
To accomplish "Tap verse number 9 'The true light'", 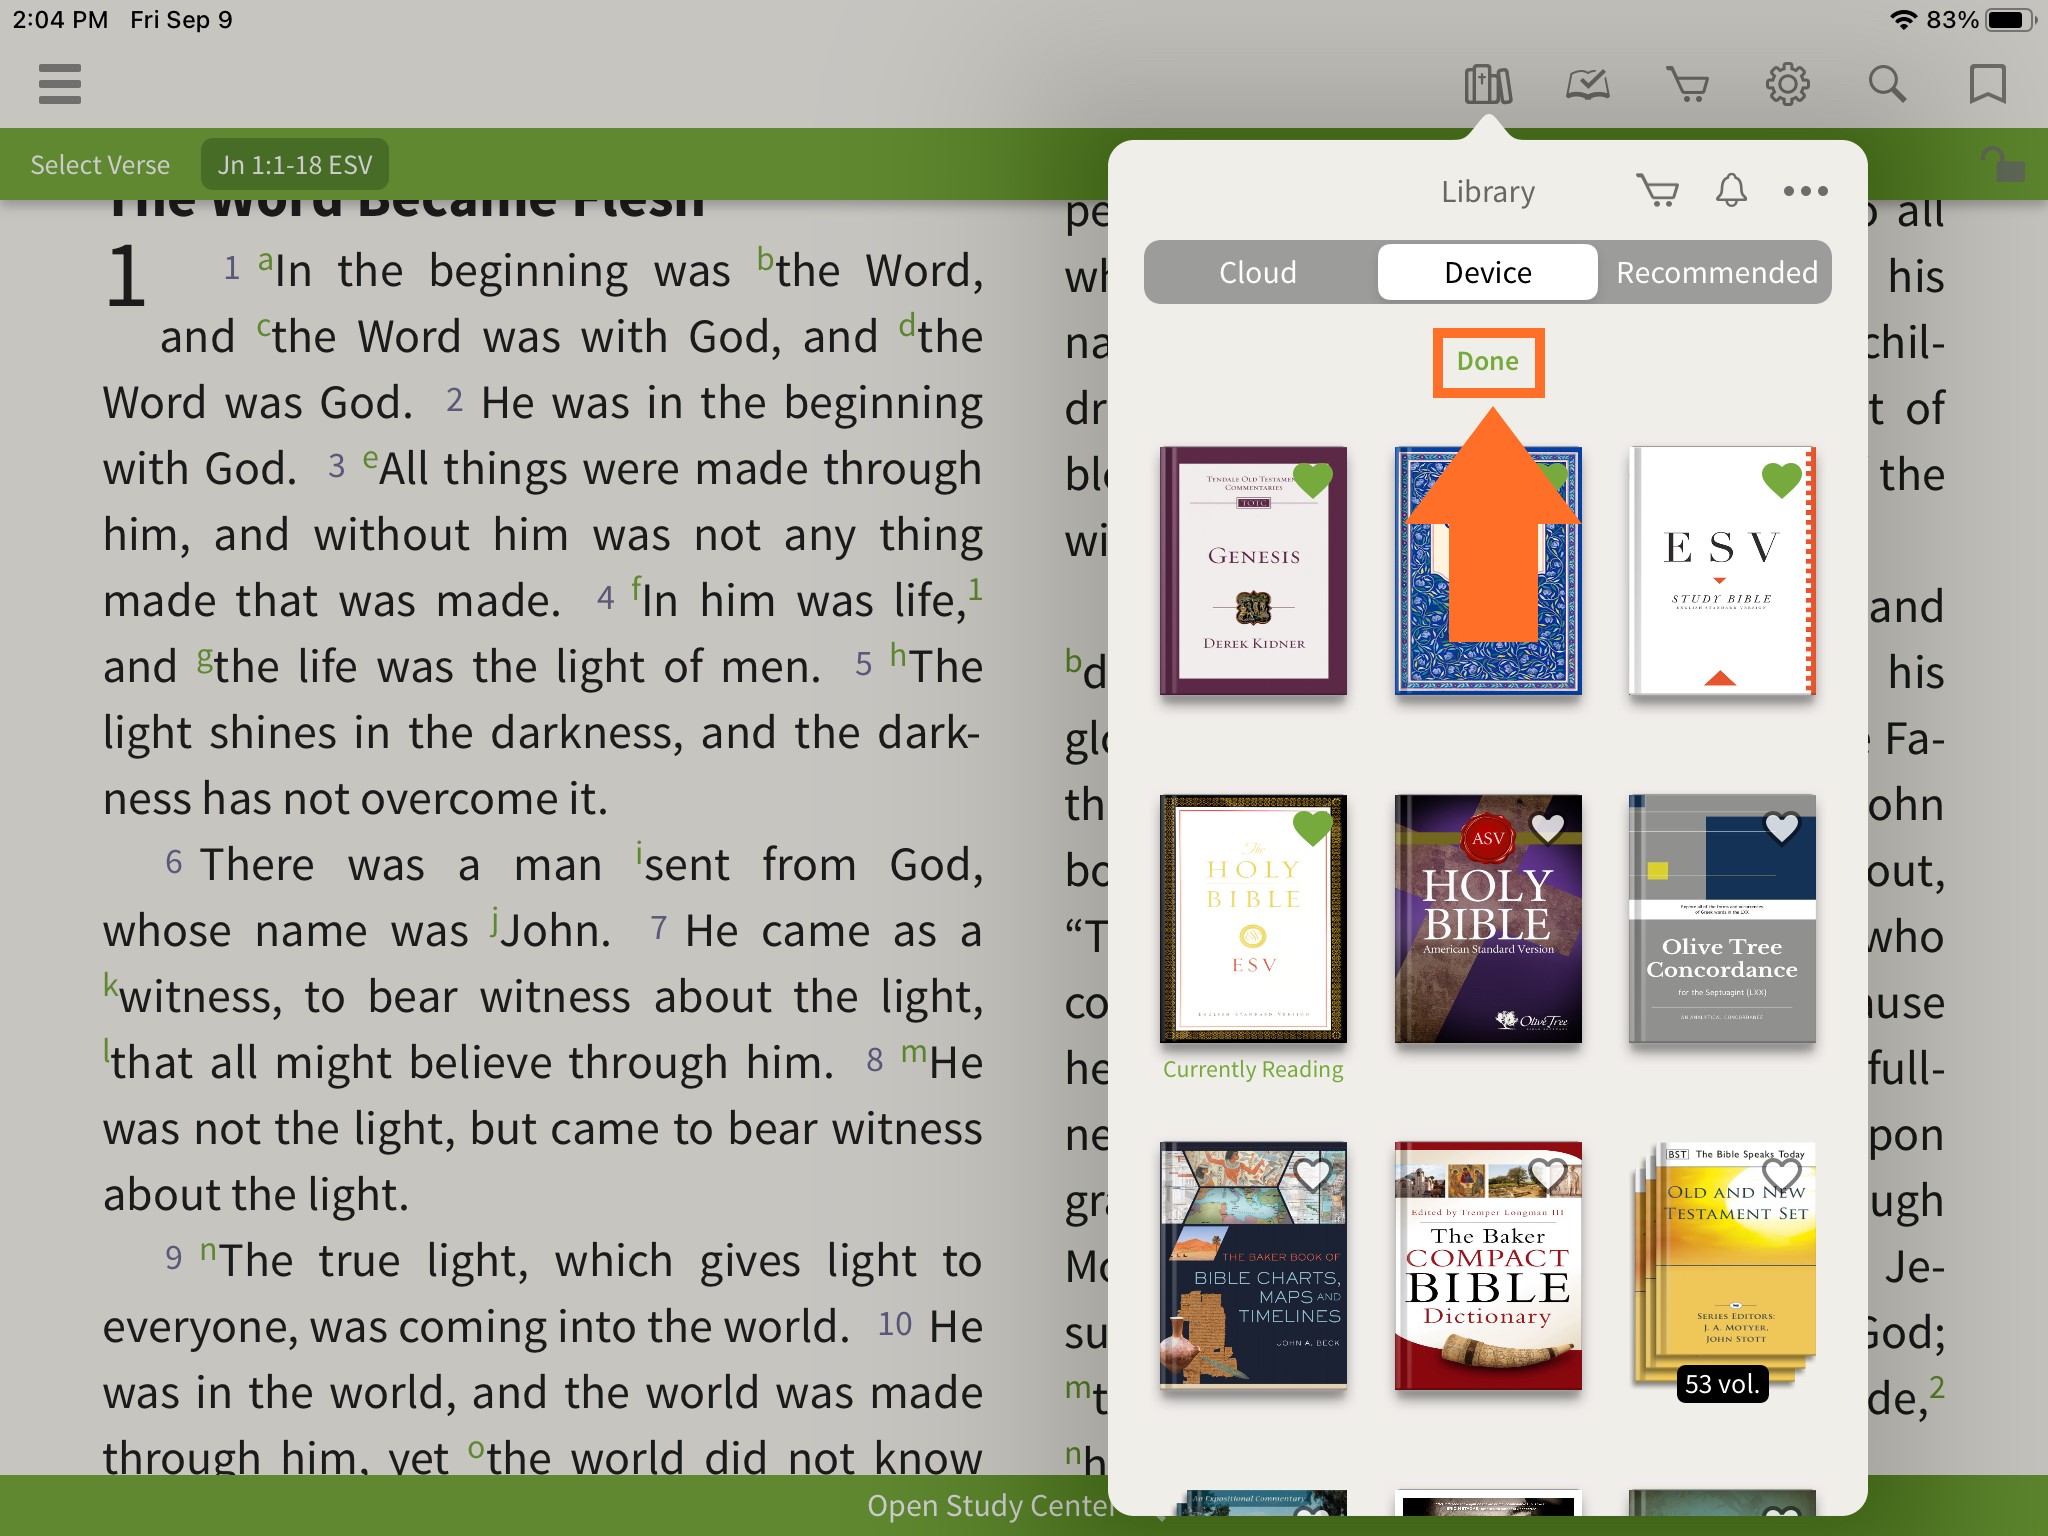I will (x=174, y=1258).
